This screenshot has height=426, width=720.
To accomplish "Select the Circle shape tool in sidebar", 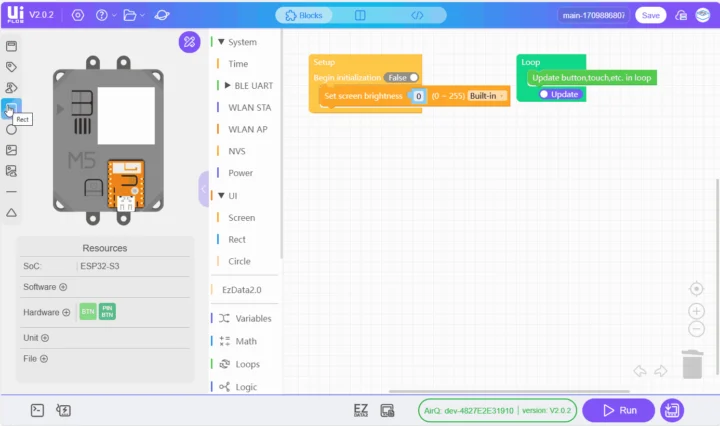I will point(11,129).
